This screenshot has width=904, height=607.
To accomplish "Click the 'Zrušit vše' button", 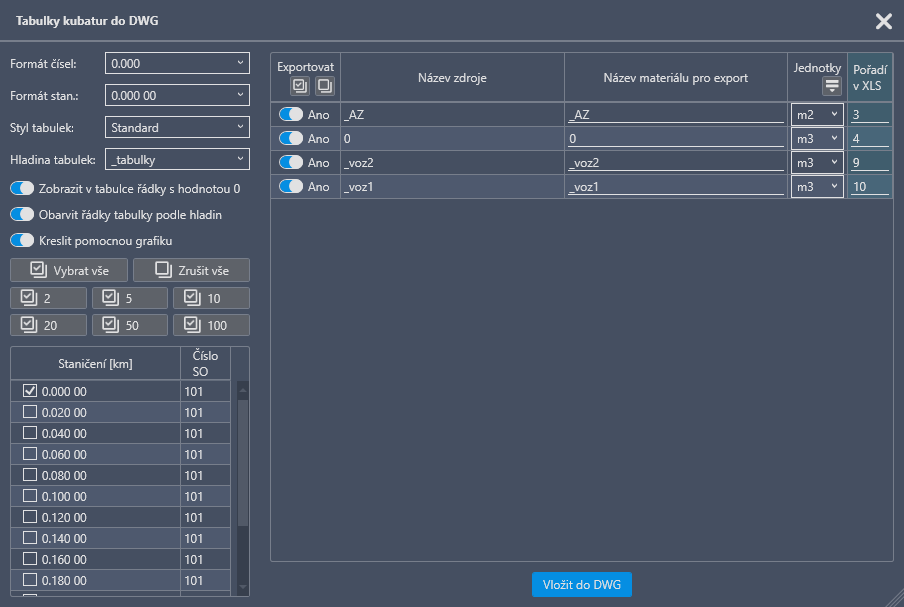I will tap(191, 270).
